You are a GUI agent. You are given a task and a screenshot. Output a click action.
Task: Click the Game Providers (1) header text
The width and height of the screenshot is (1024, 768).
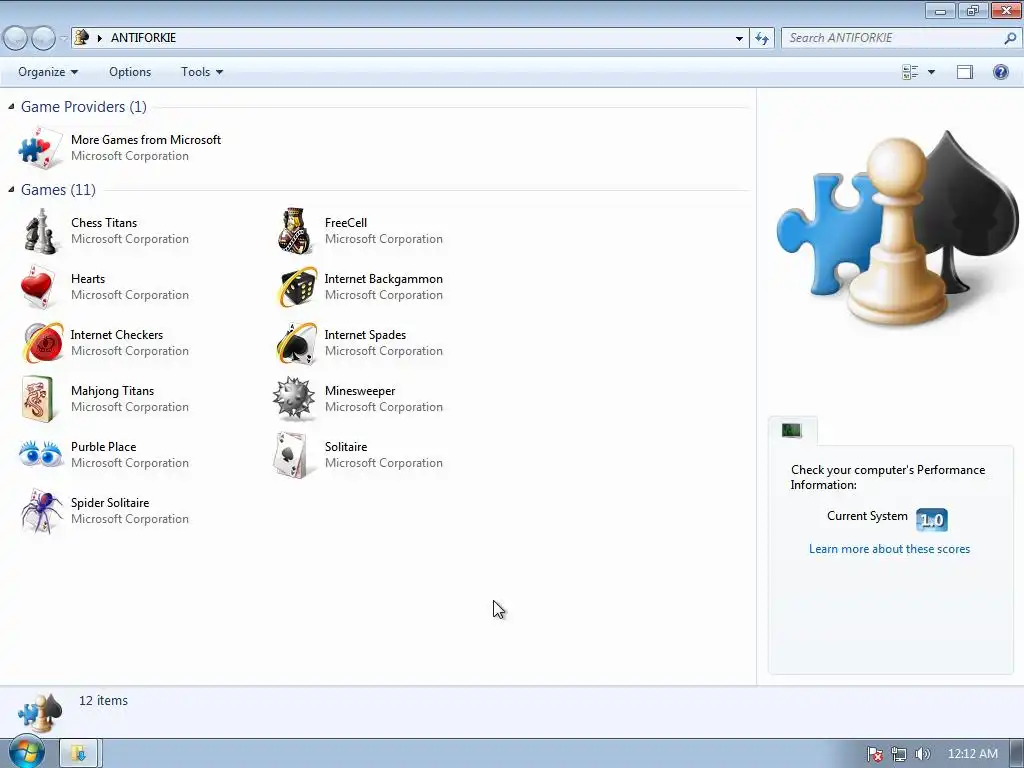(x=84, y=106)
